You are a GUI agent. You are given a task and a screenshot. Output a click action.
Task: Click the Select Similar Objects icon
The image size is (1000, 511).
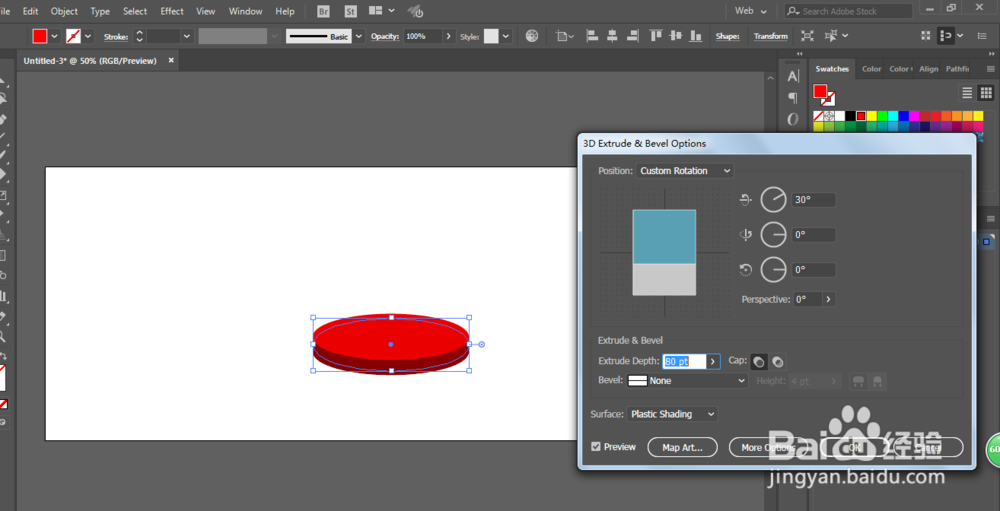point(831,36)
